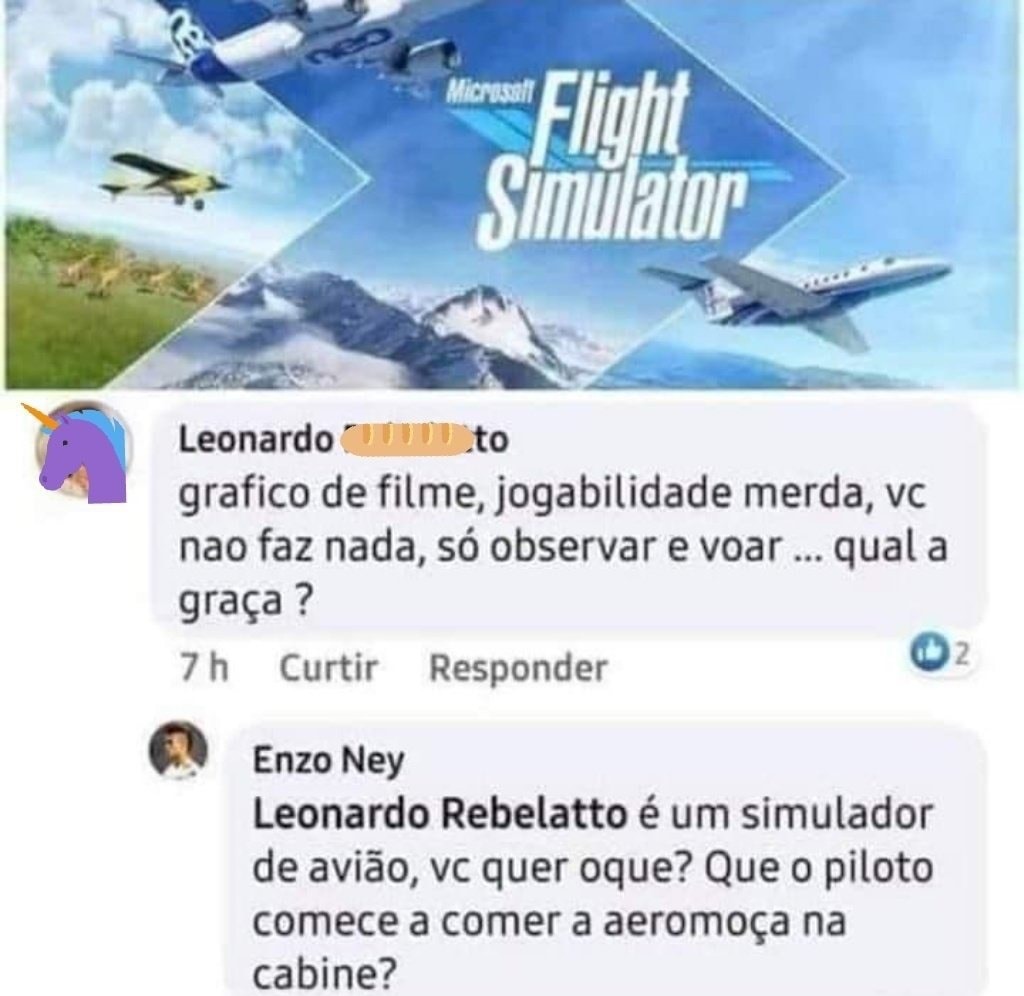Click the text of Leonardo's comment
This screenshot has height=996, width=1024.
point(562,546)
